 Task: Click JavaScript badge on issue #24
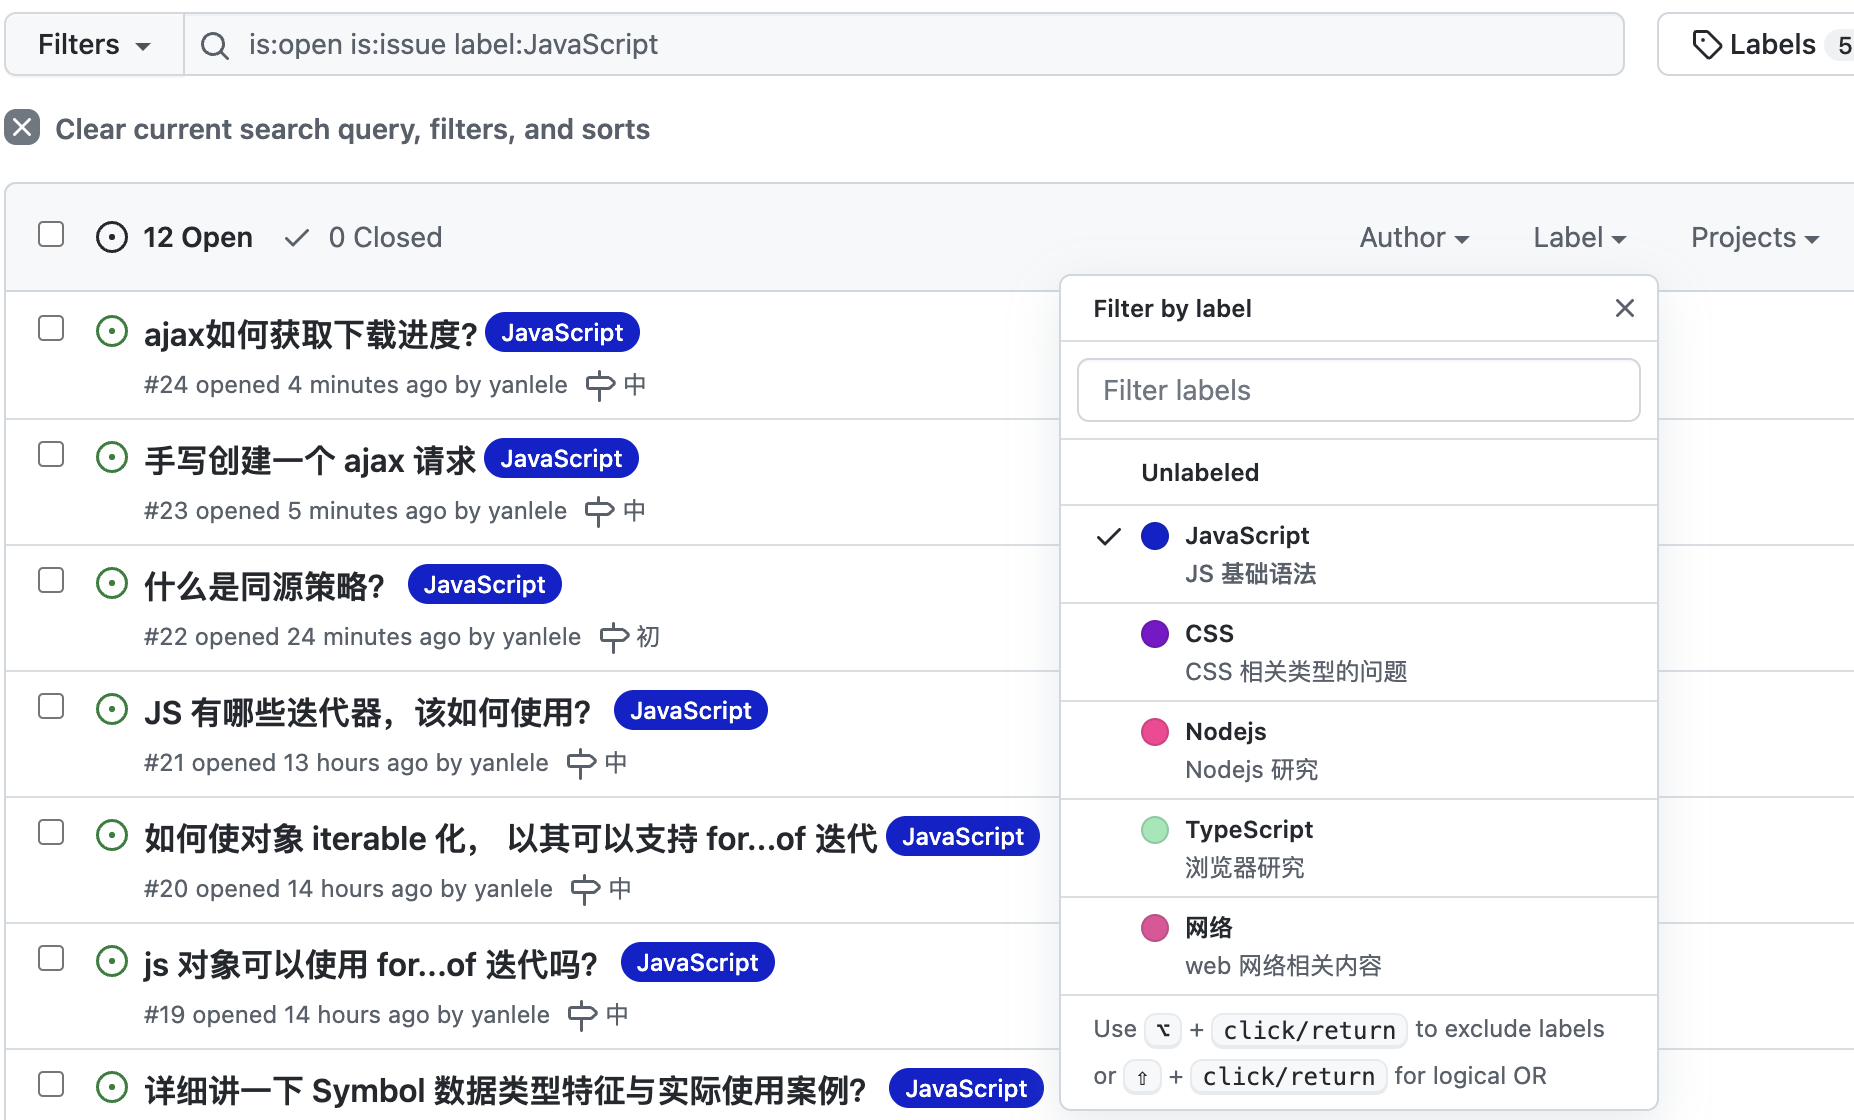562,332
